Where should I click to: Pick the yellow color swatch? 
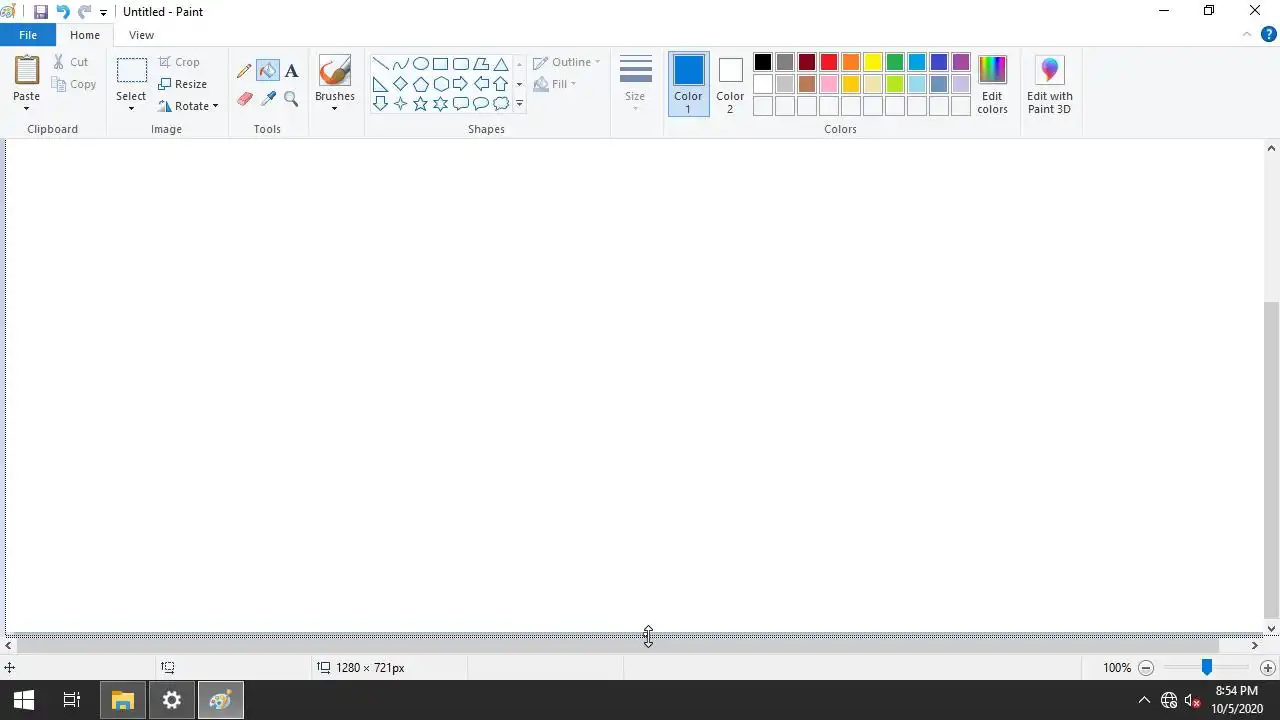coord(873,62)
